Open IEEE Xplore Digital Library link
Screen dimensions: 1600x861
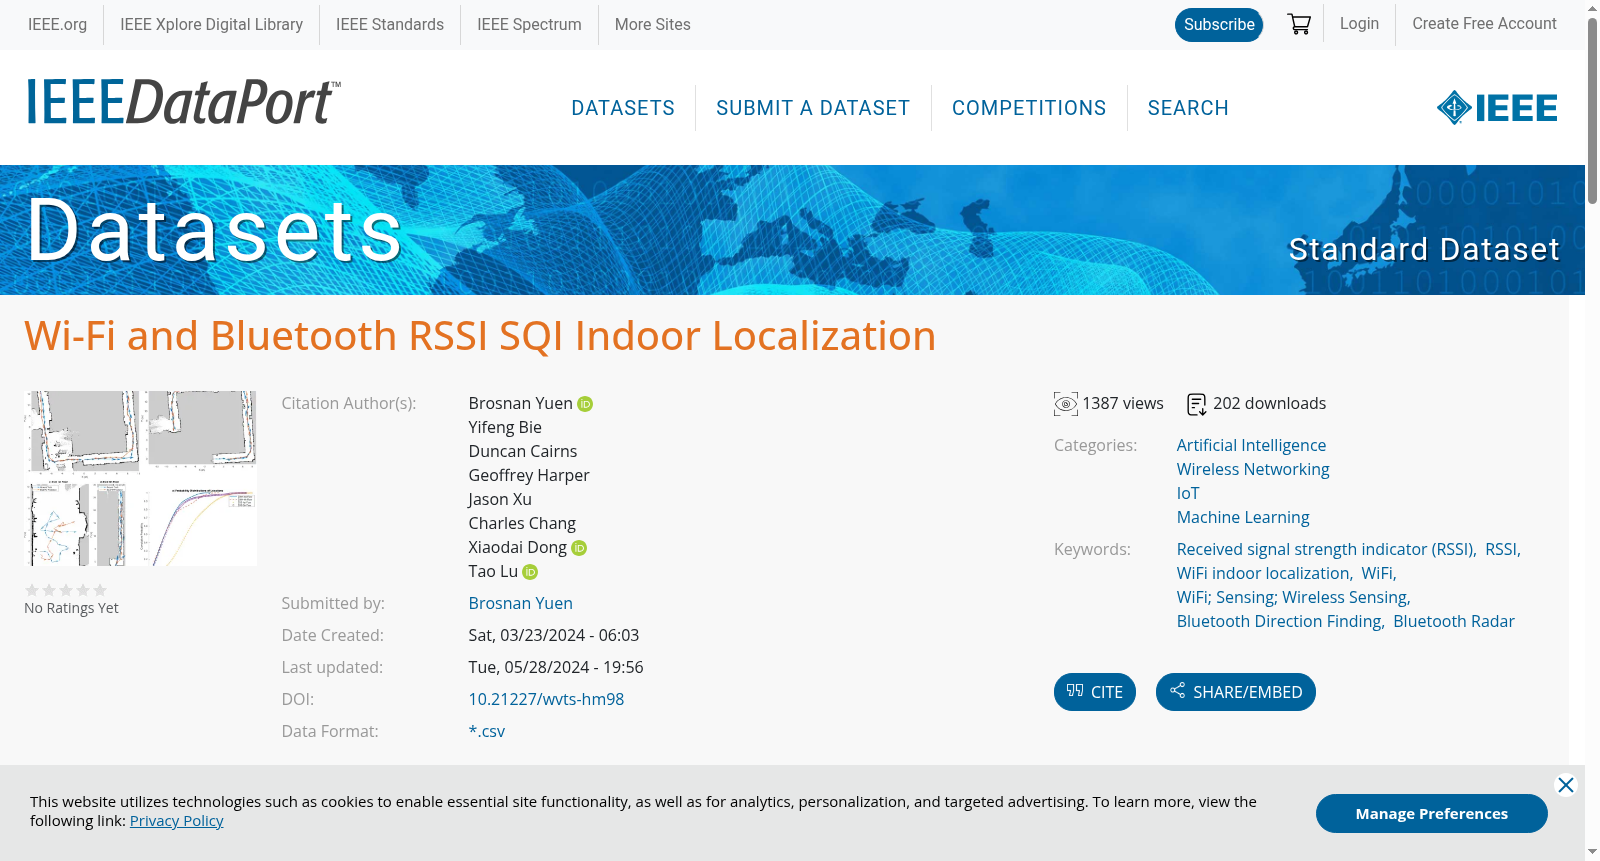tap(211, 24)
